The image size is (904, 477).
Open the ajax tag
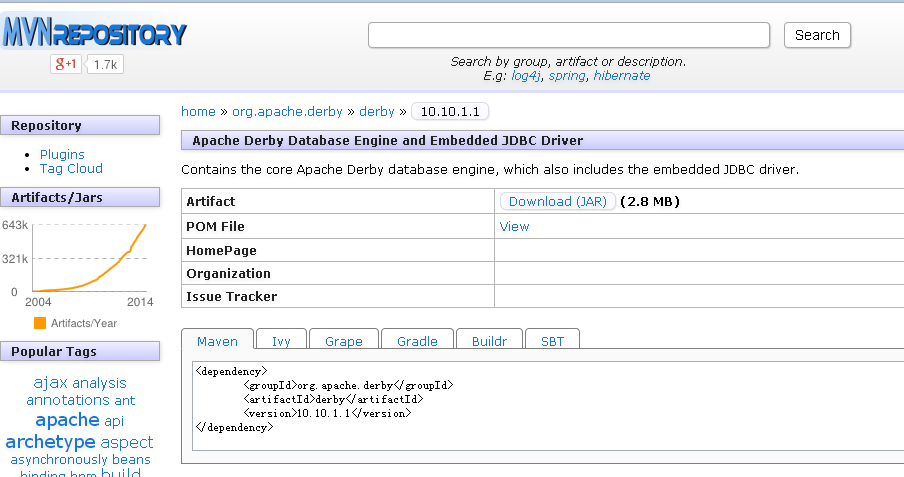pyautogui.click(x=51, y=382)
